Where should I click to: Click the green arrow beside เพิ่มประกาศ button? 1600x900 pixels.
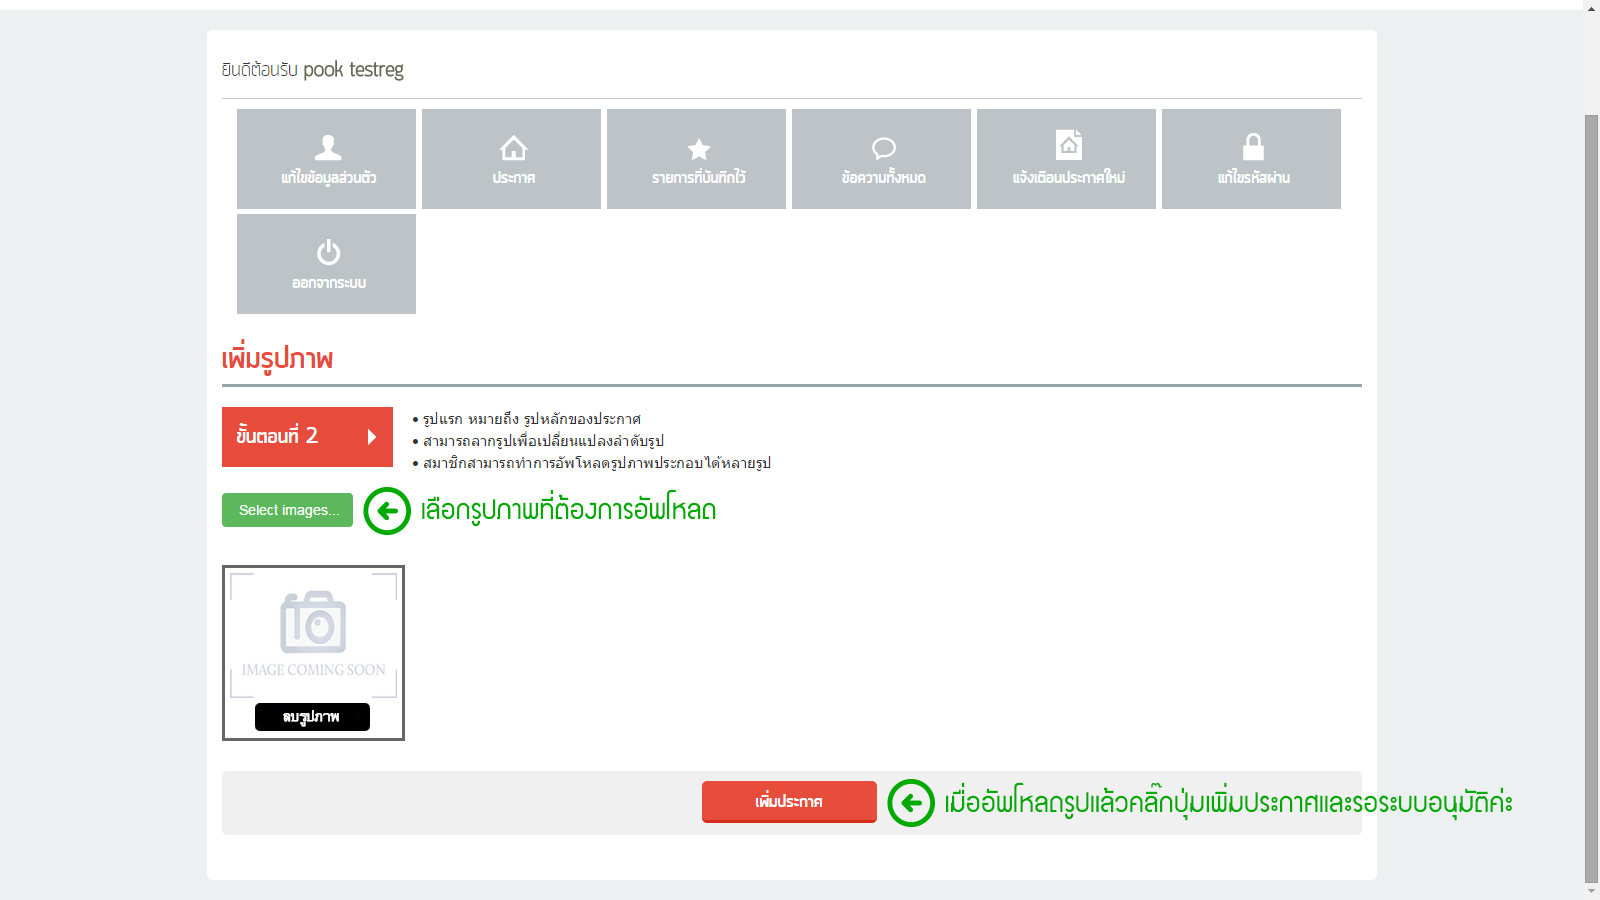click(911, 803)
